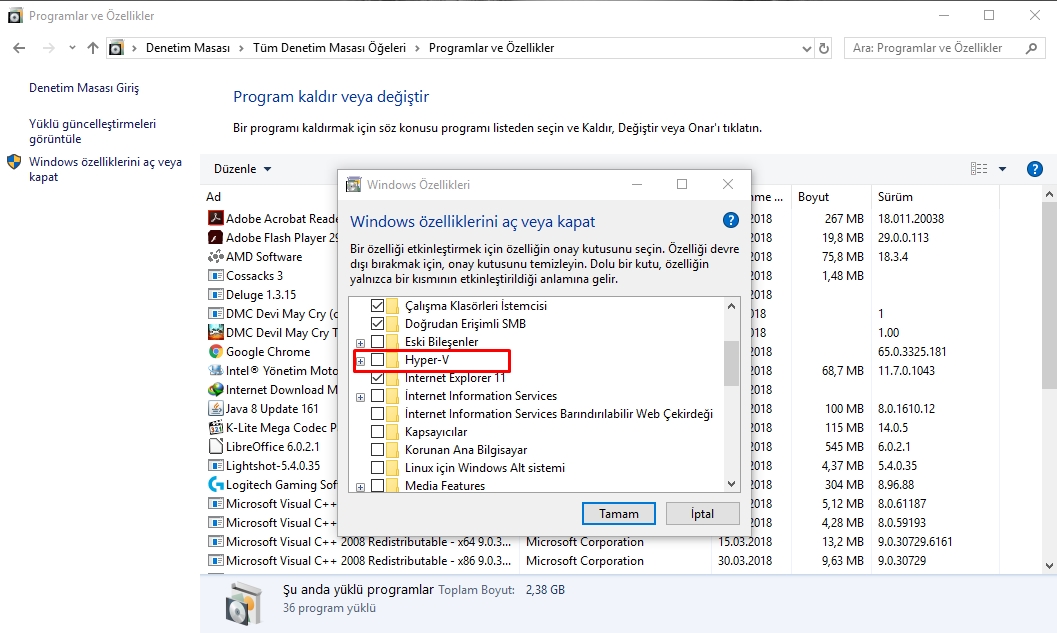
Task: Enable Linux için Windows Alt sistemi checkbox
Action: pyautogui.click(x=378, y=468)
